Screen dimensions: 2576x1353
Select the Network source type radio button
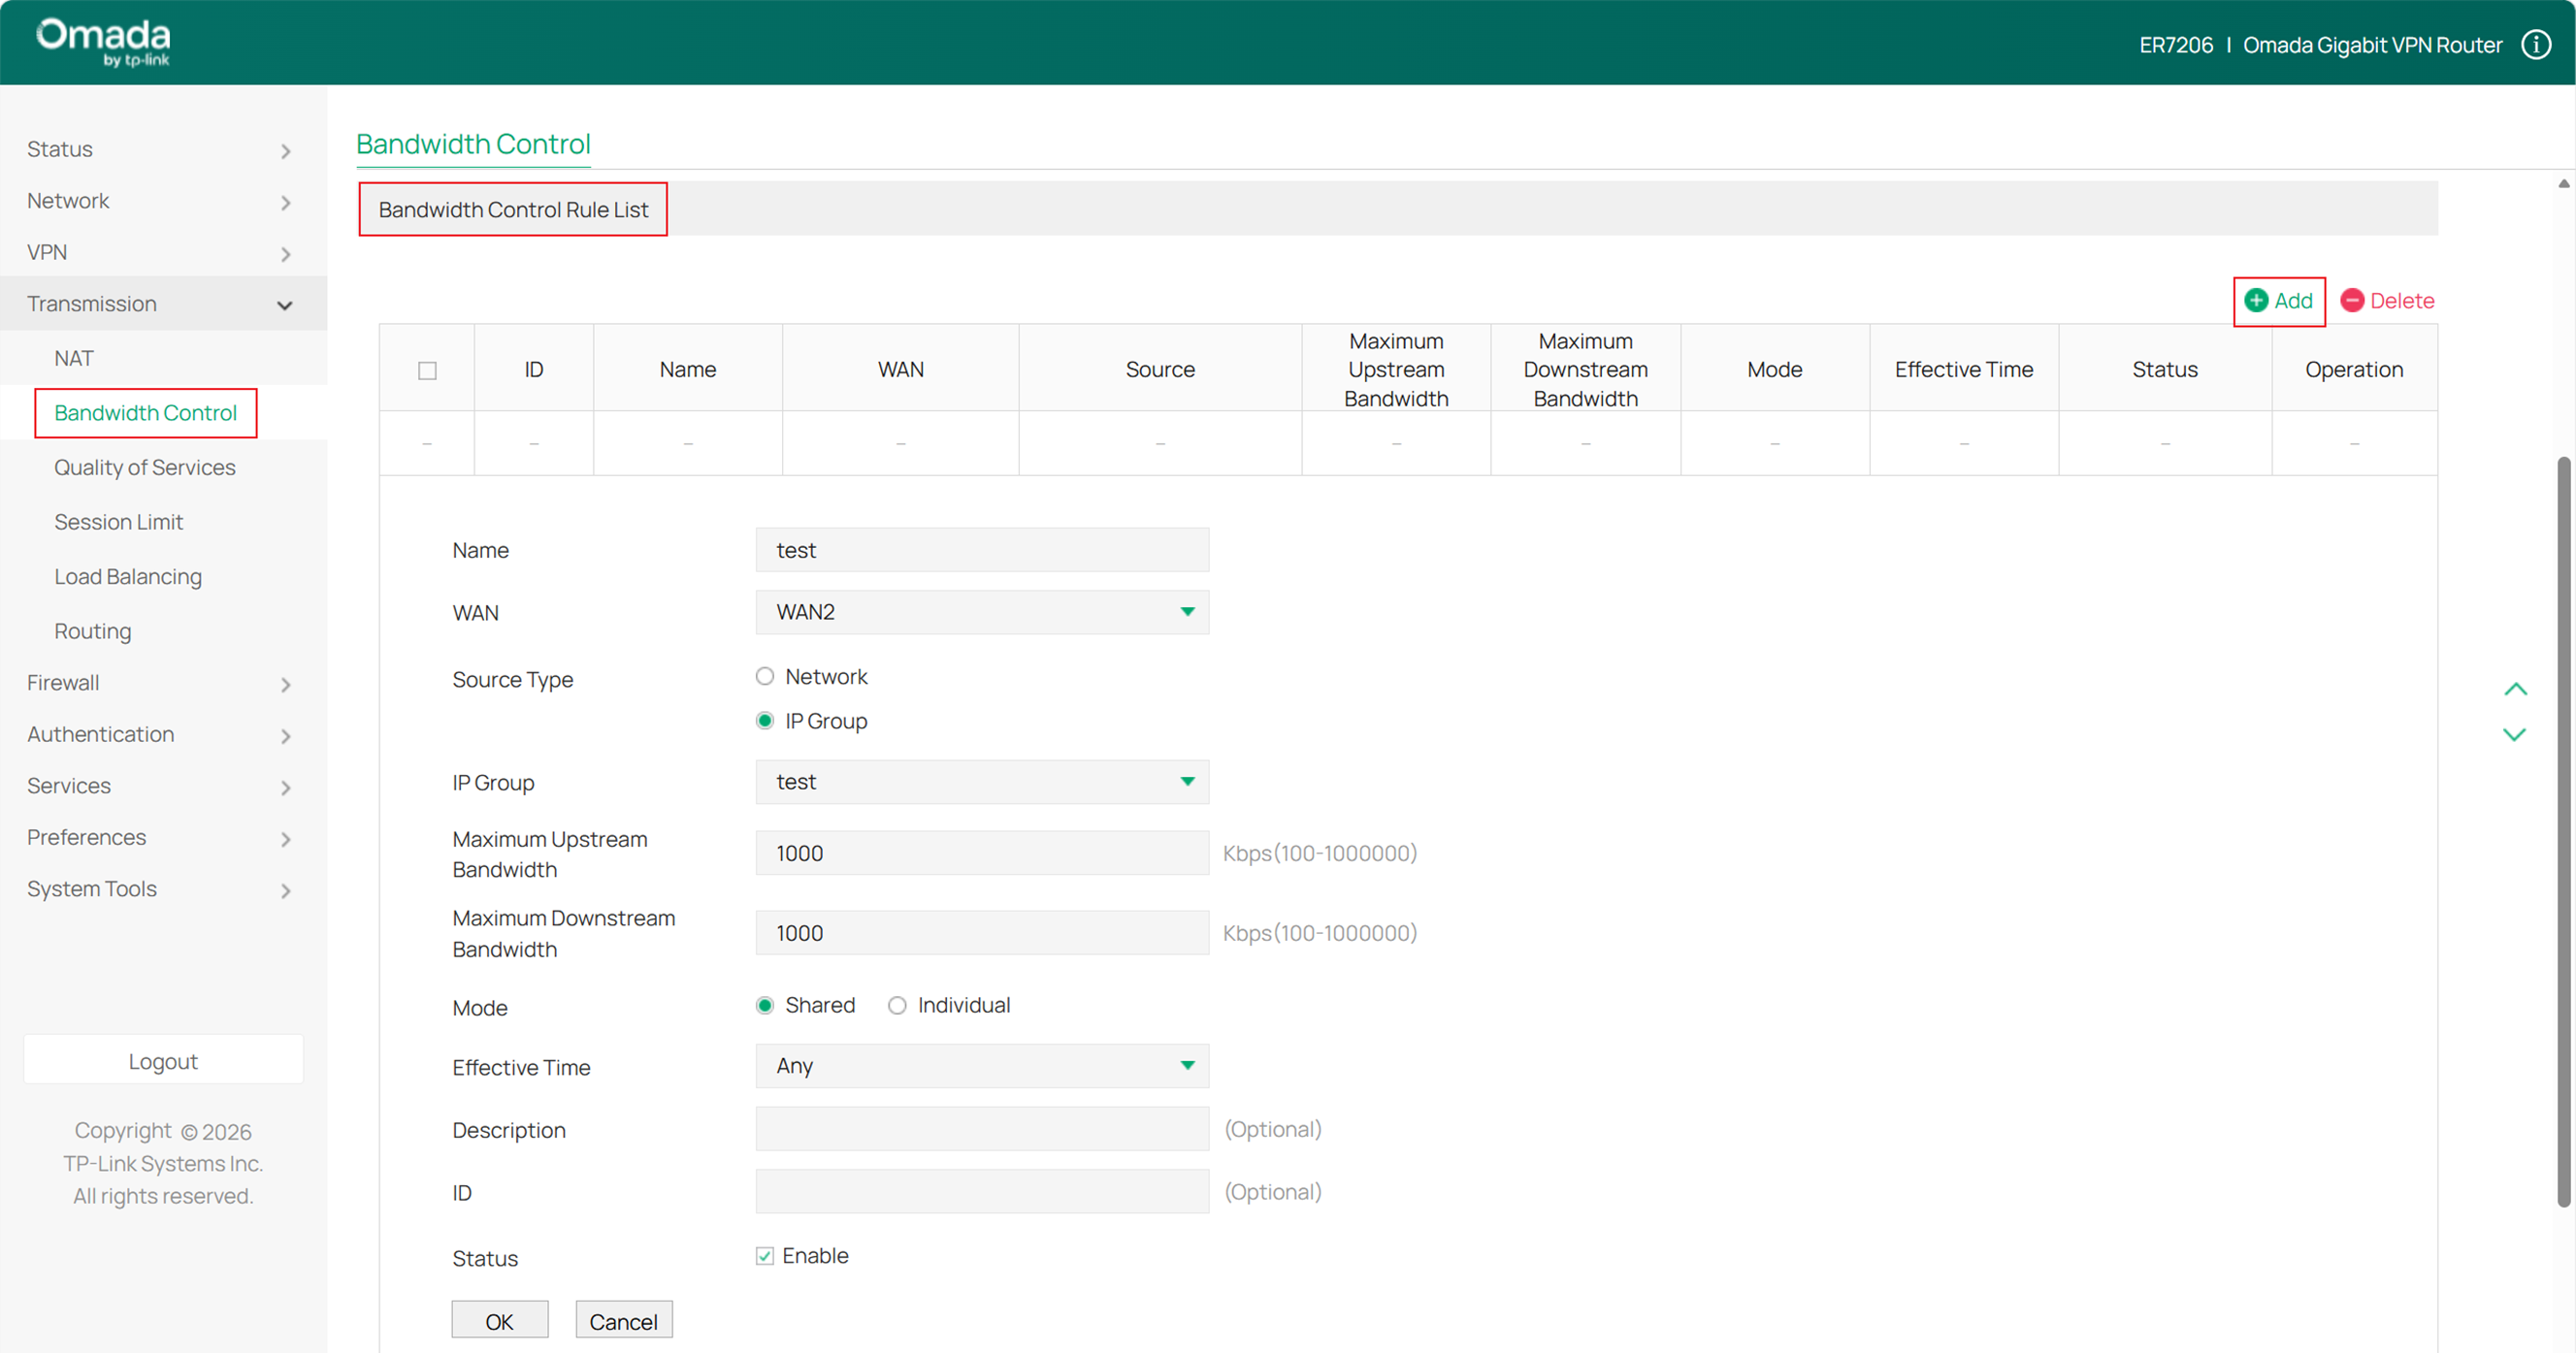click(765, 676)
